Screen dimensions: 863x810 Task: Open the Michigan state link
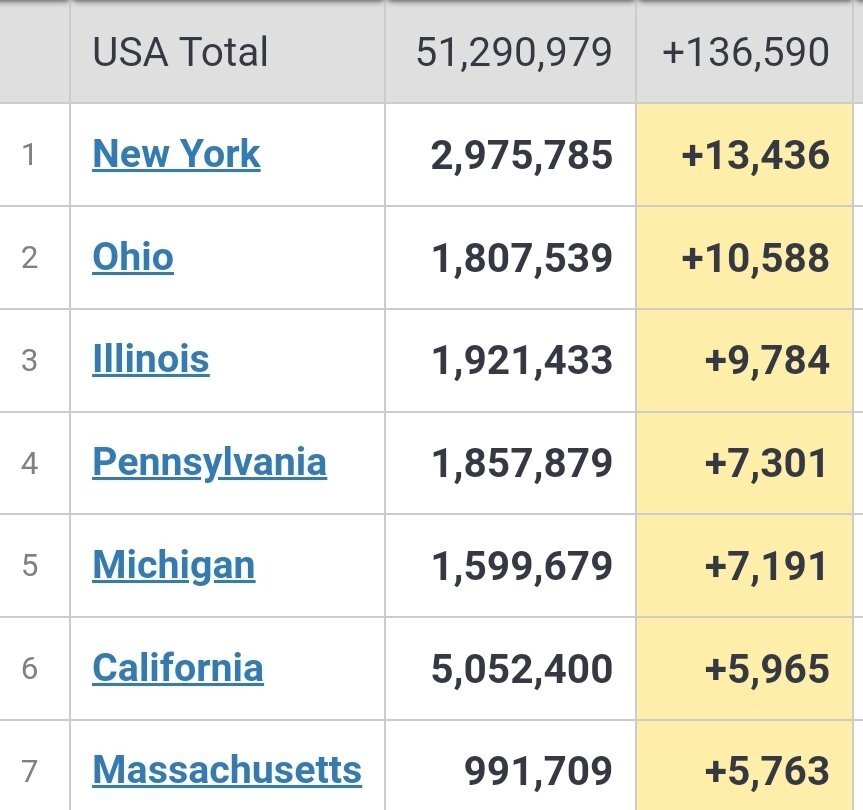pos(173,566)
